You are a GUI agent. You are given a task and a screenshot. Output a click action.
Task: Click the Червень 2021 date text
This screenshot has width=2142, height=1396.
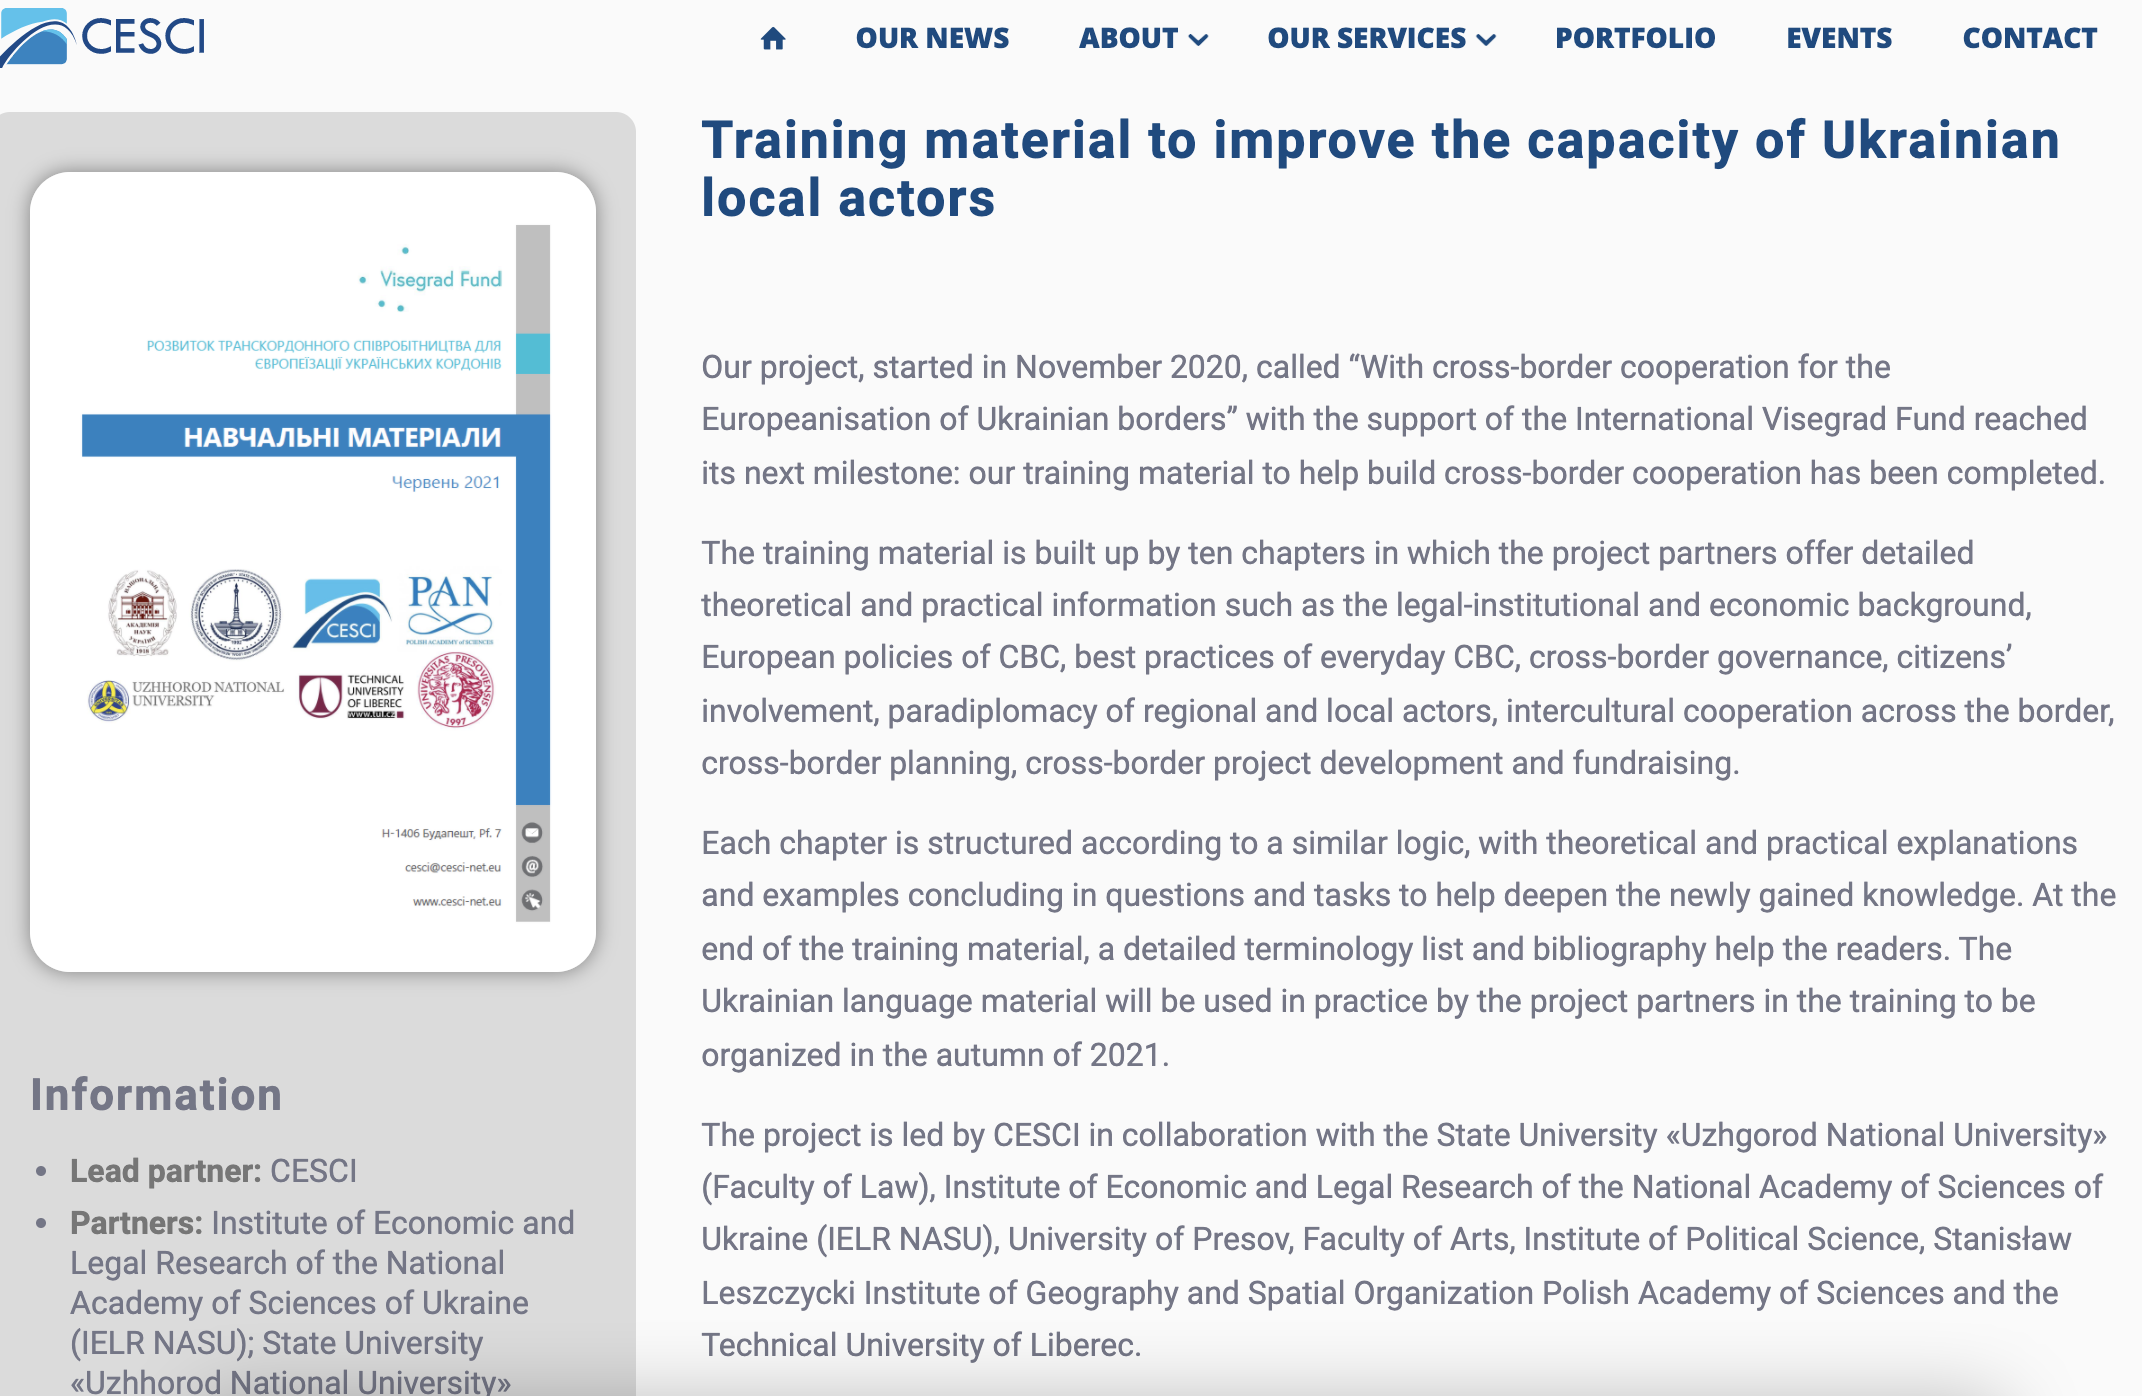(x=446, y=482)
